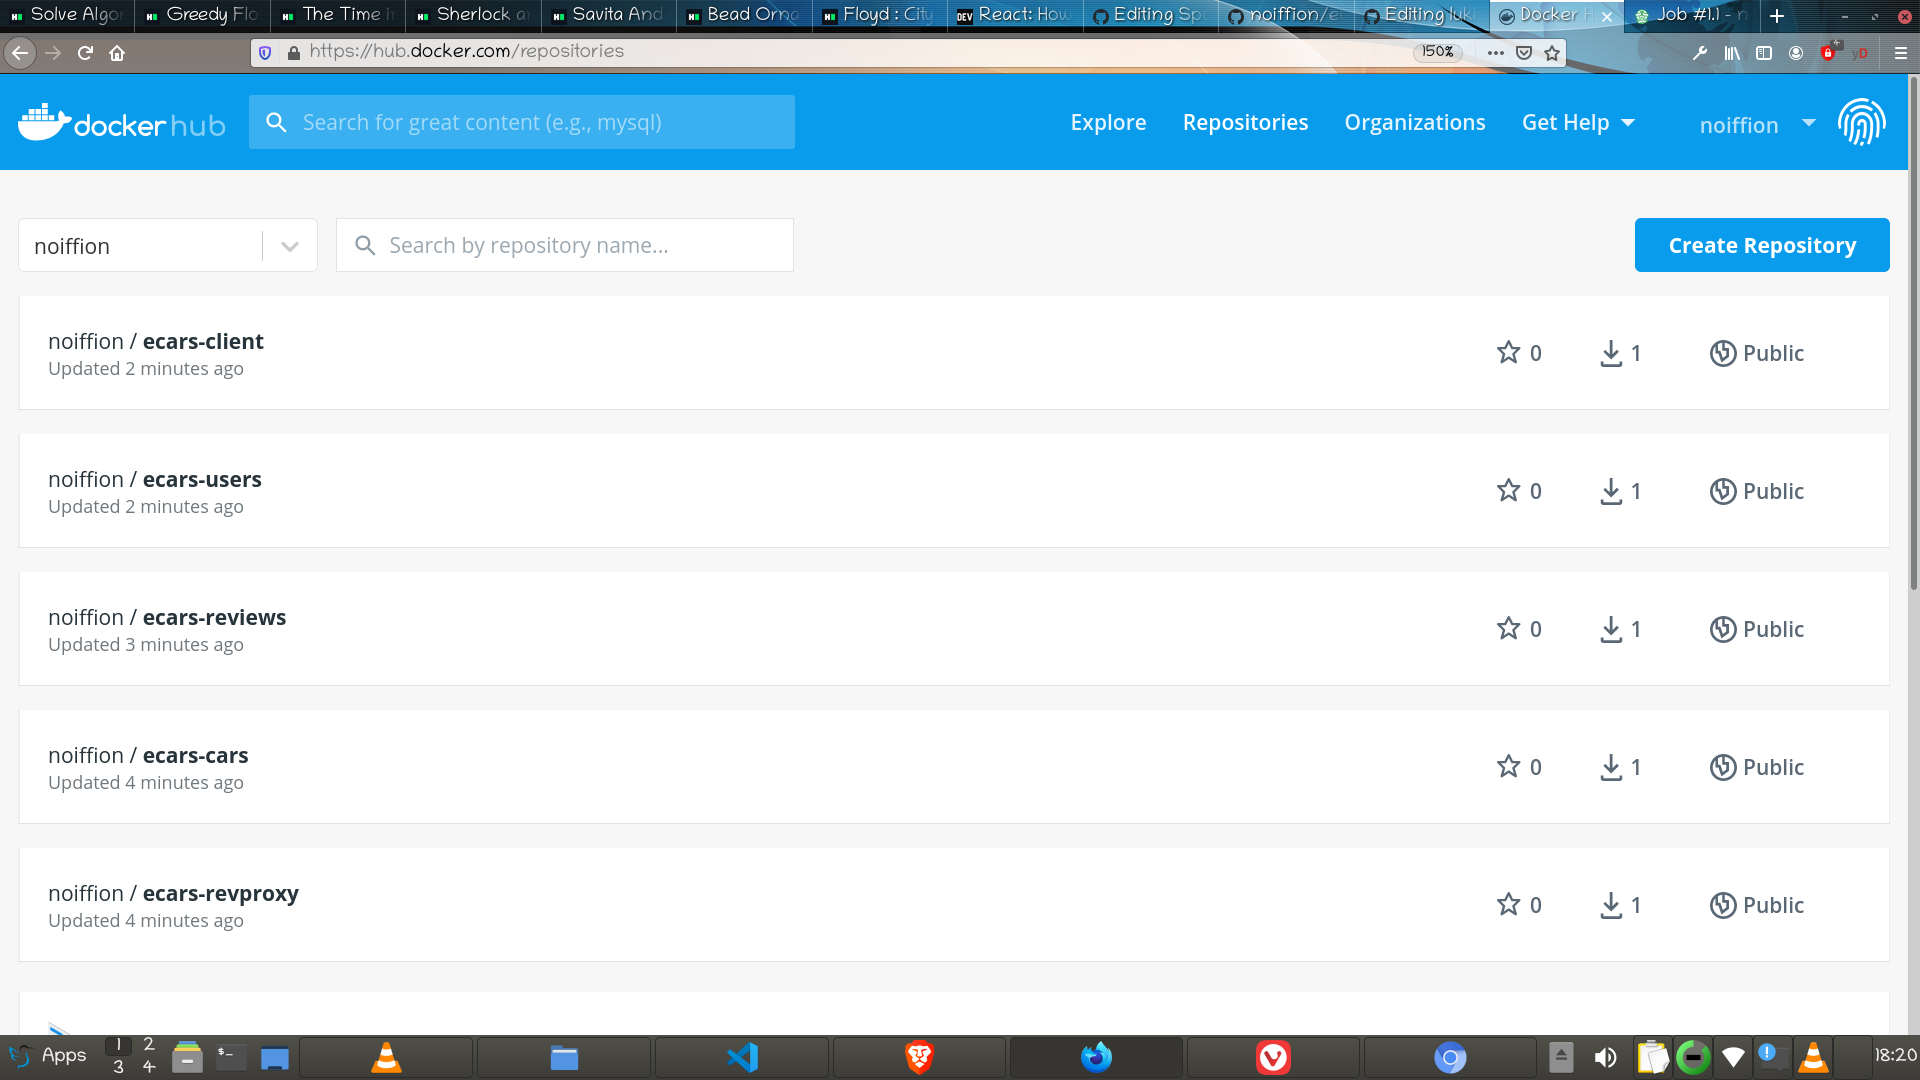Open the noiffion / ecars-client repository

[155, 341]
